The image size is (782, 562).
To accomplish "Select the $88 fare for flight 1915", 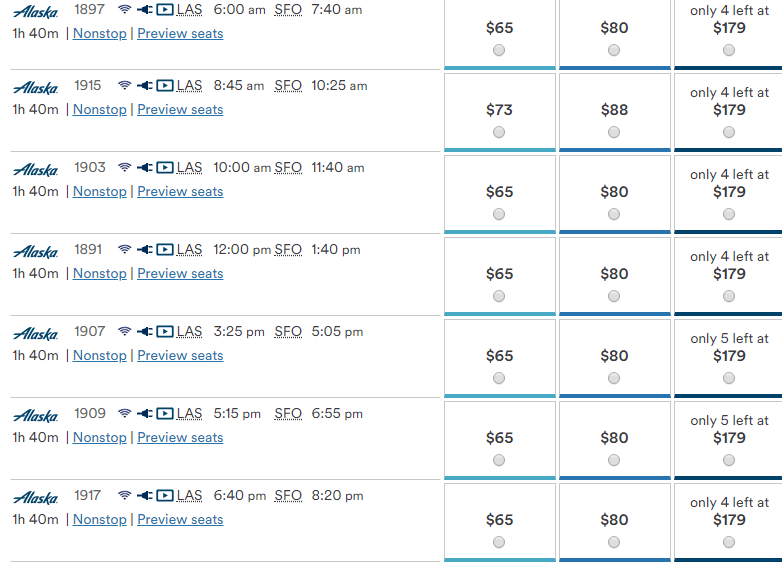I will click(614, 132).
